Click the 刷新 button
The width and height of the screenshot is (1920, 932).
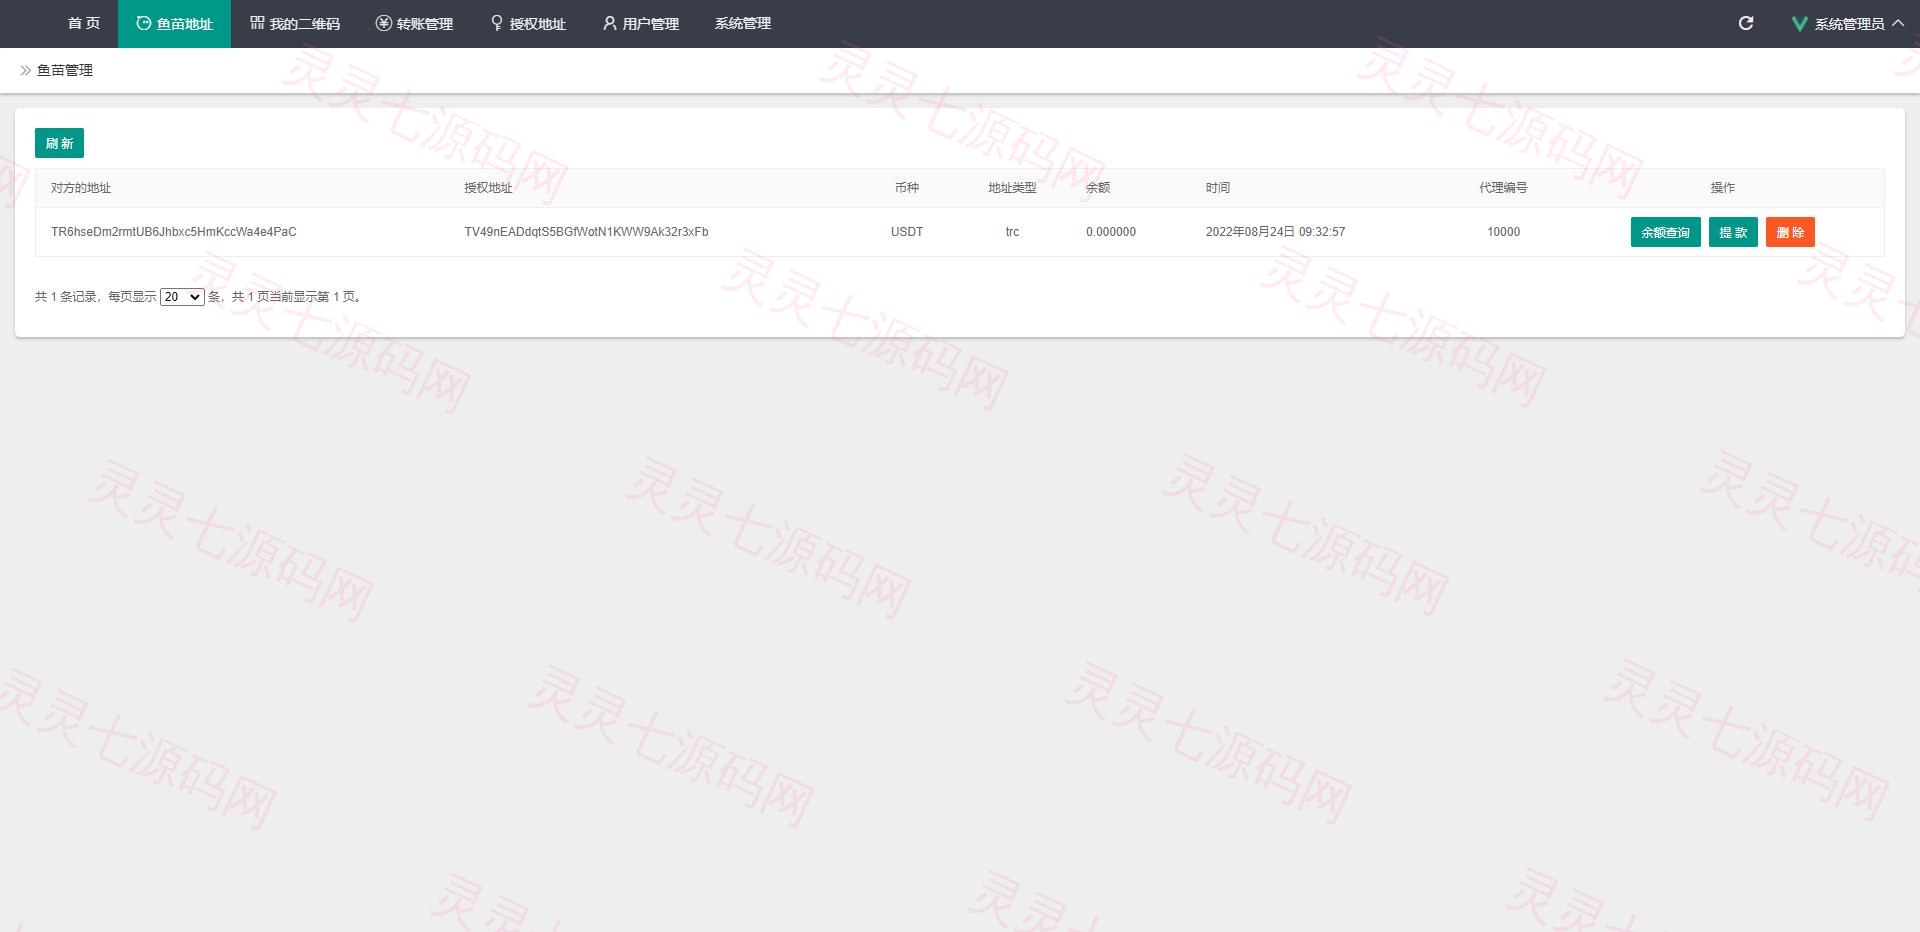point(59,143)
